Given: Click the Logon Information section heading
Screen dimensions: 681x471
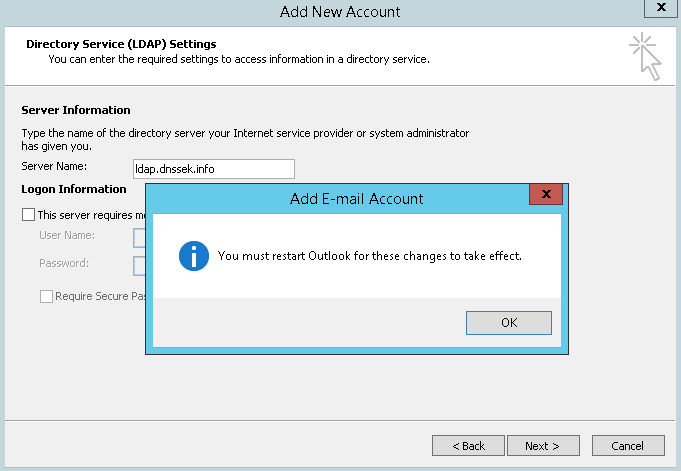Looking at the screenshot, I should 74,188.
